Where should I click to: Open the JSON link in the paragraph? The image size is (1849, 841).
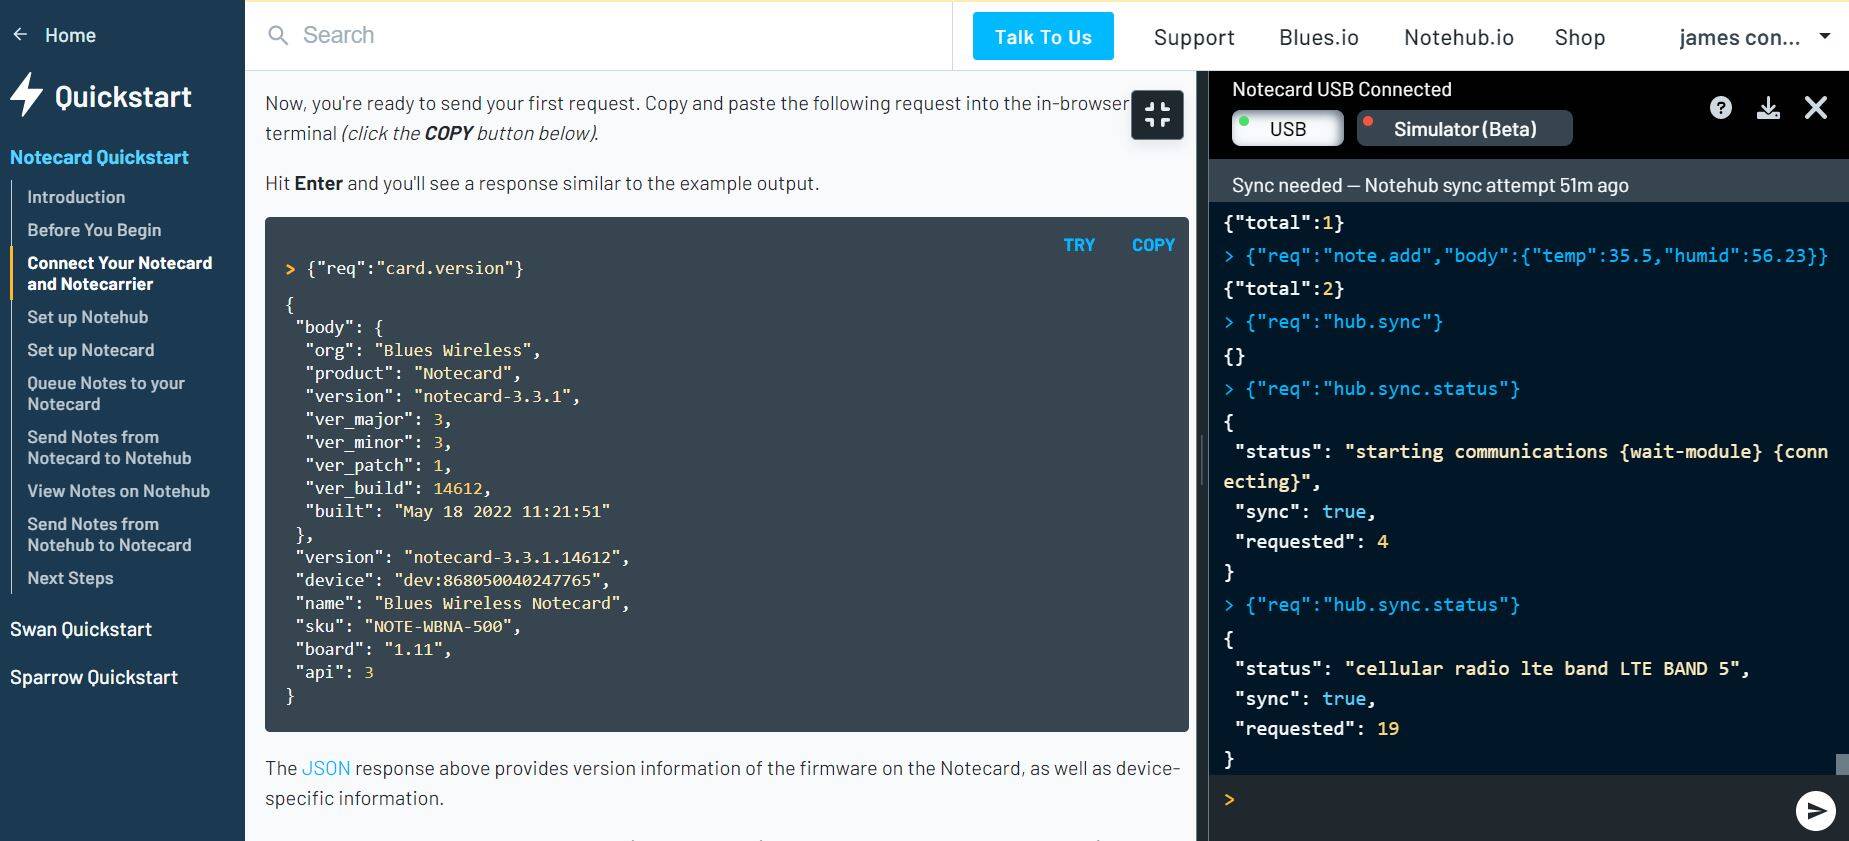point(326,768)
